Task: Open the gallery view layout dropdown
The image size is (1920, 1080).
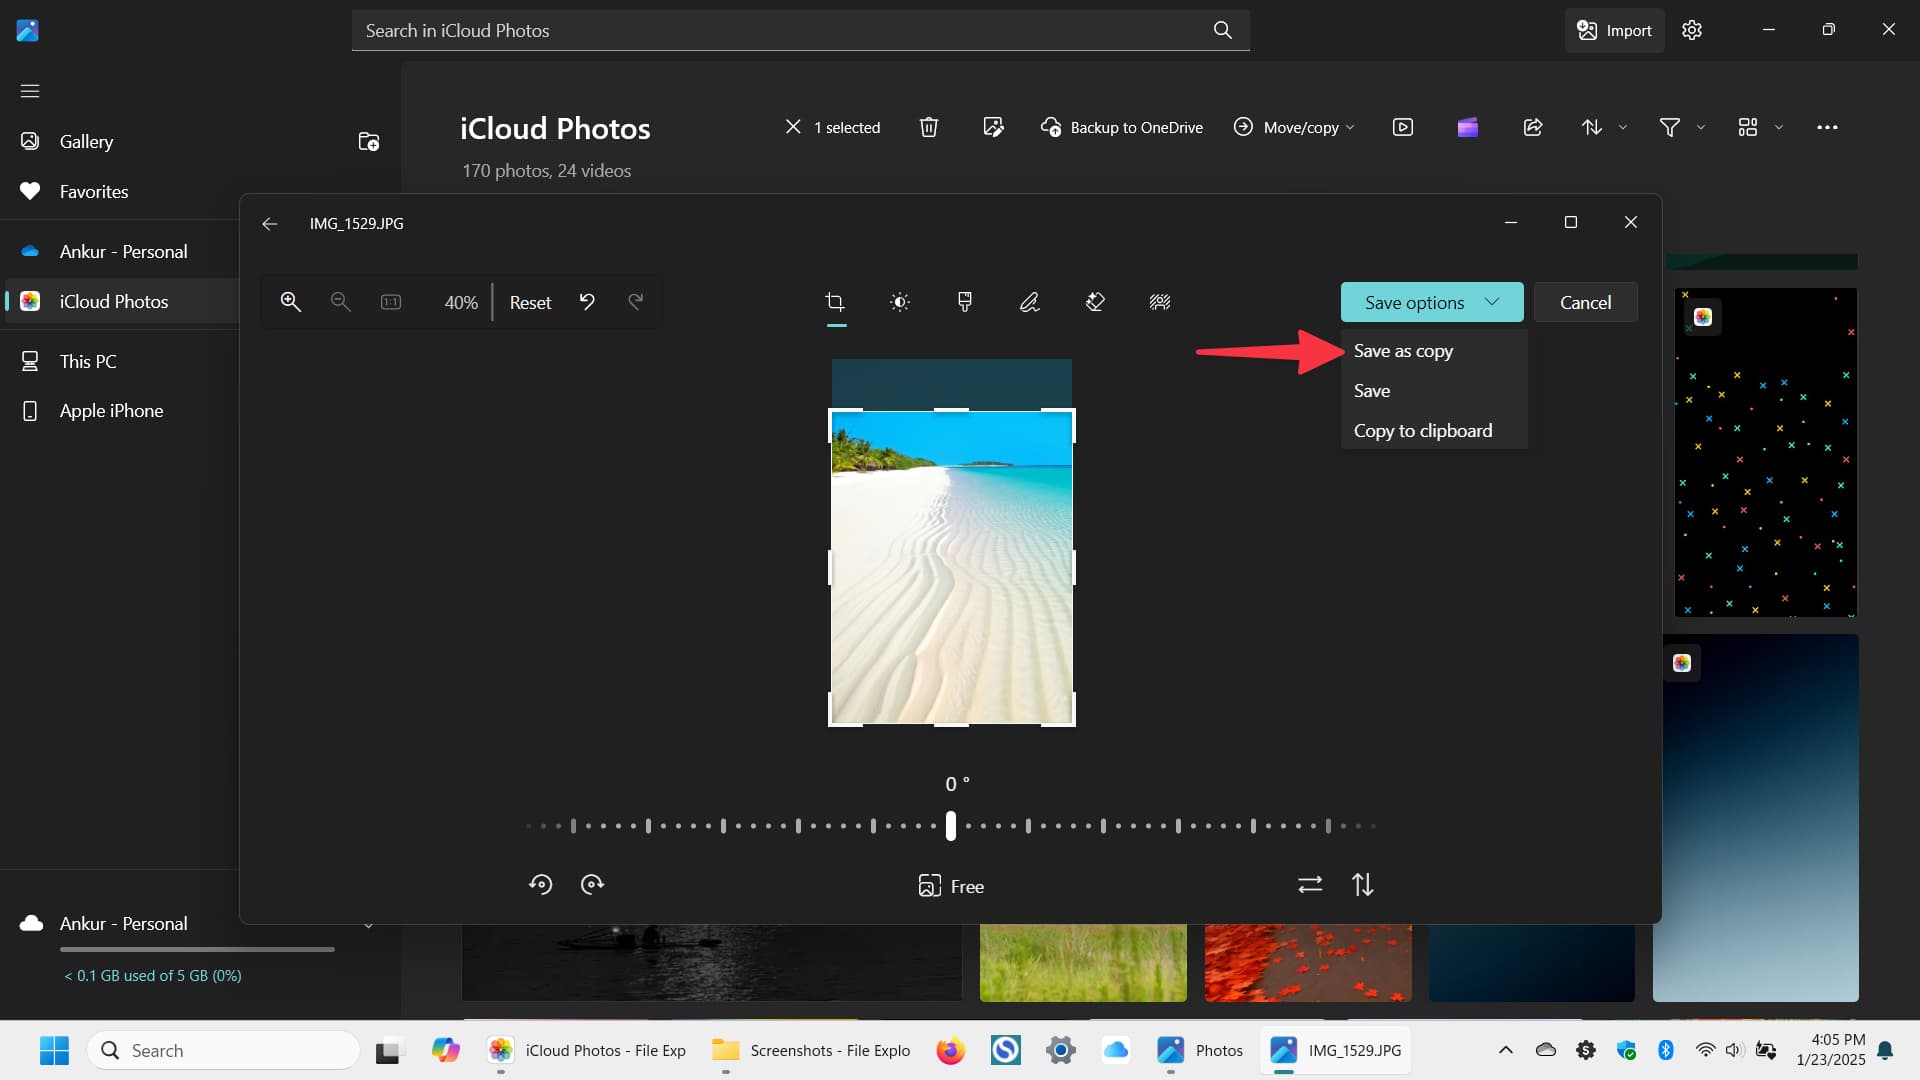Action: 1760,127
